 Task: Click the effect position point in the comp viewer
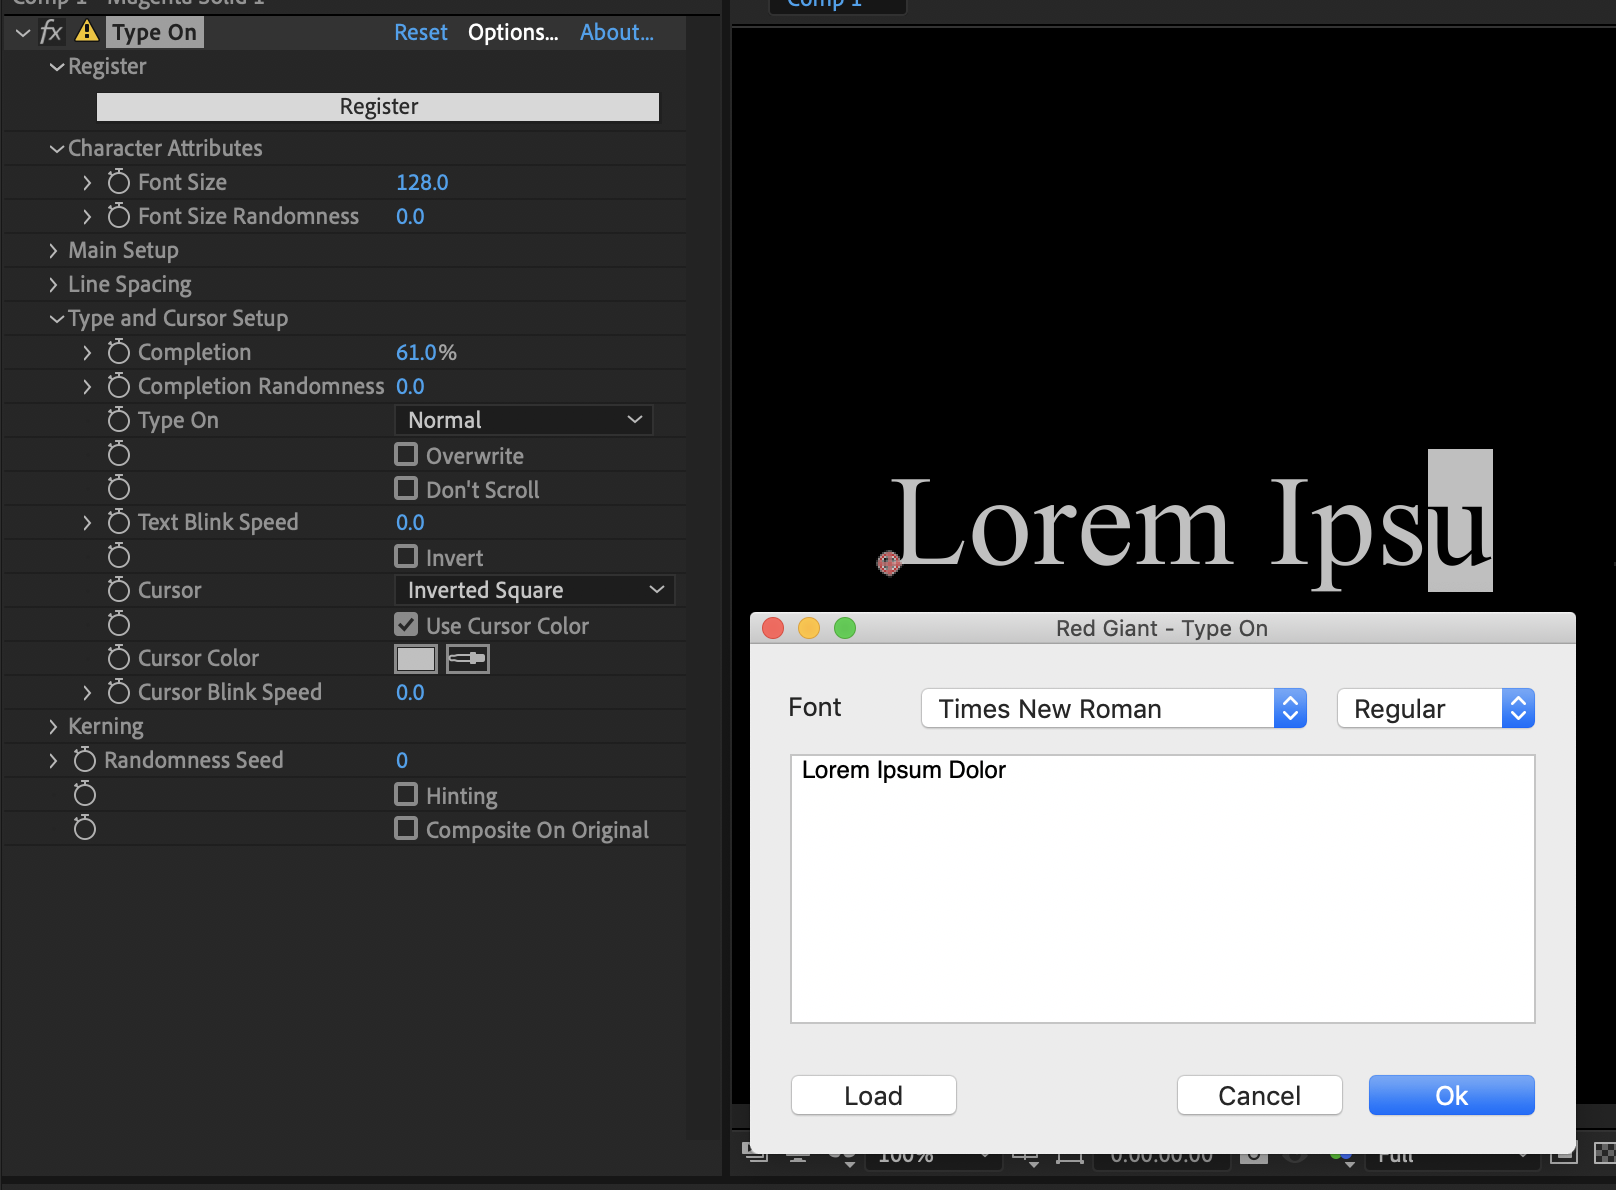[x=888, y=563]
